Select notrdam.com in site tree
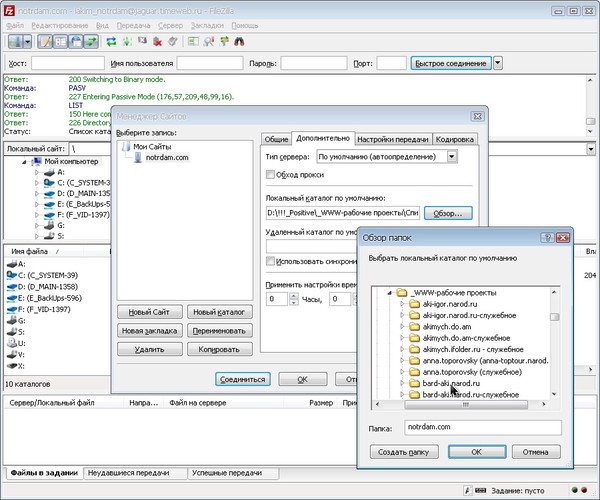This screenshot has height=500, width=600. pyautogui.click(x=167, y=158)
